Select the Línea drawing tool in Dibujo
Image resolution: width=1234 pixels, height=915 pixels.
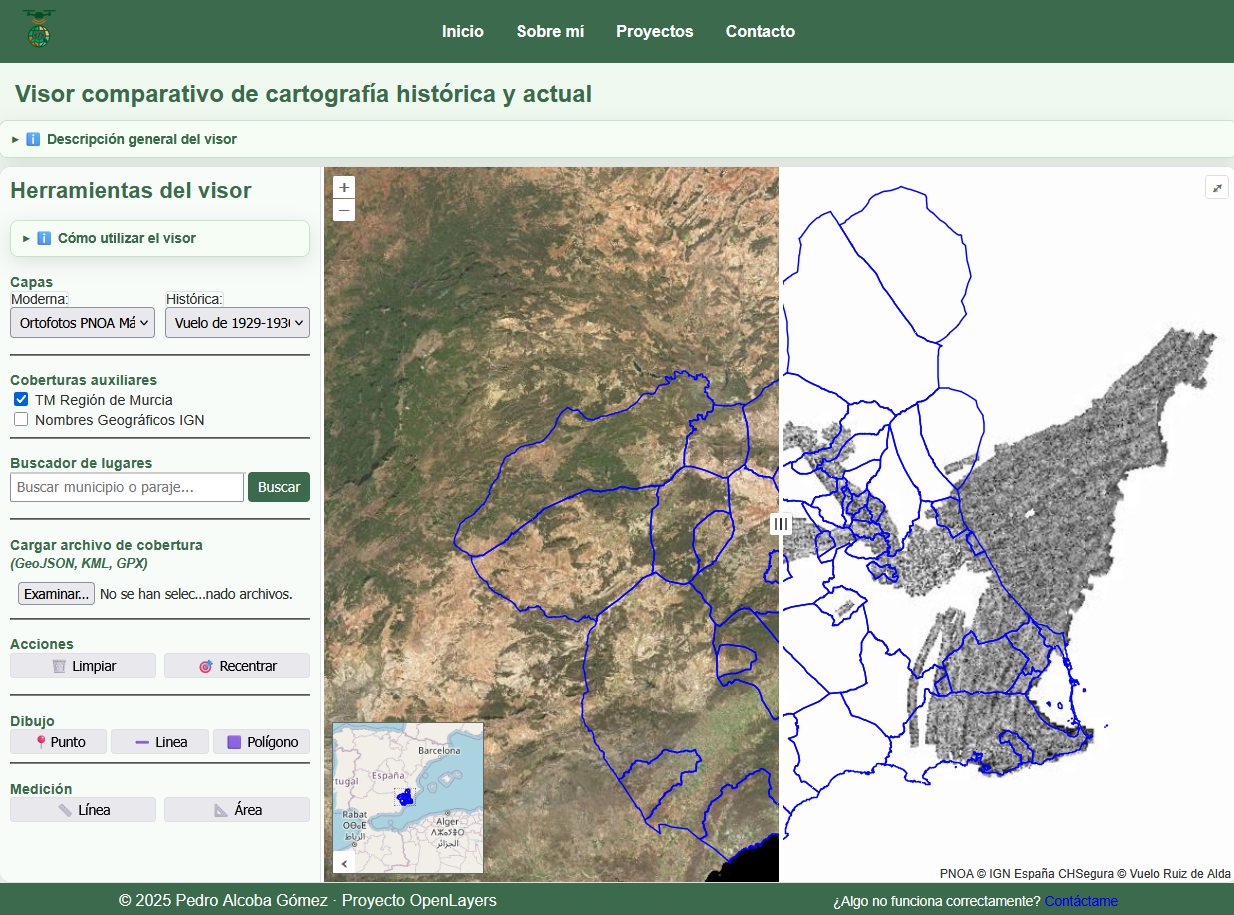click(160, 742)
